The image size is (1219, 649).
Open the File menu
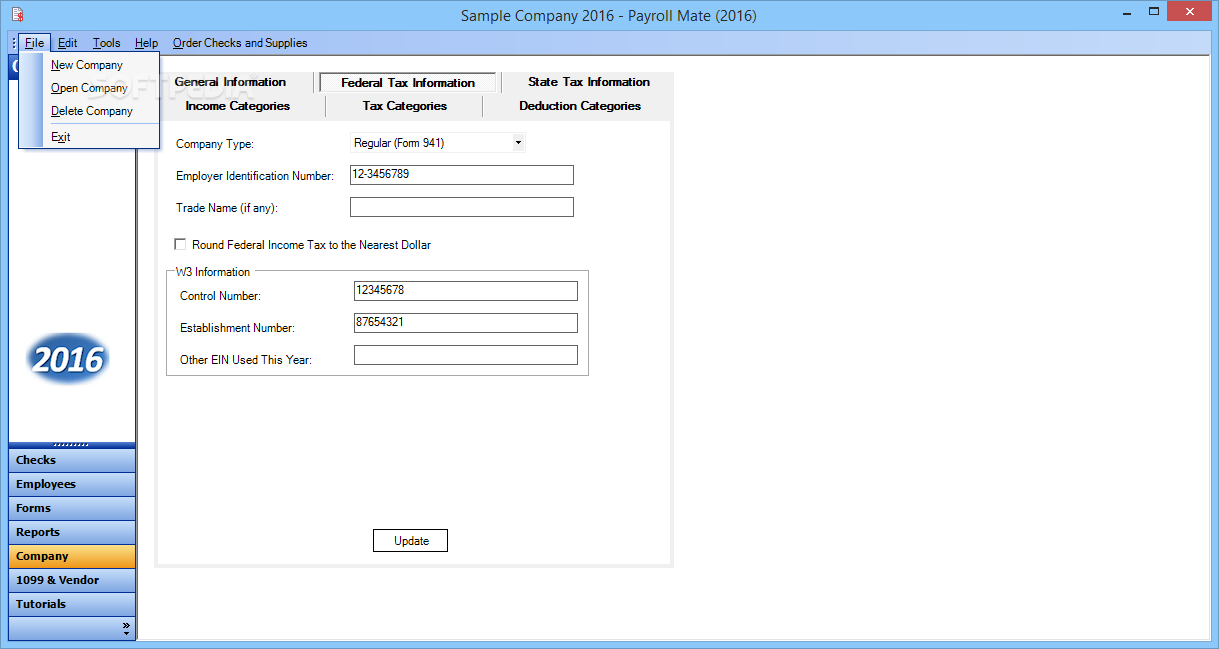pyautogui.click(x=35, y=43)
